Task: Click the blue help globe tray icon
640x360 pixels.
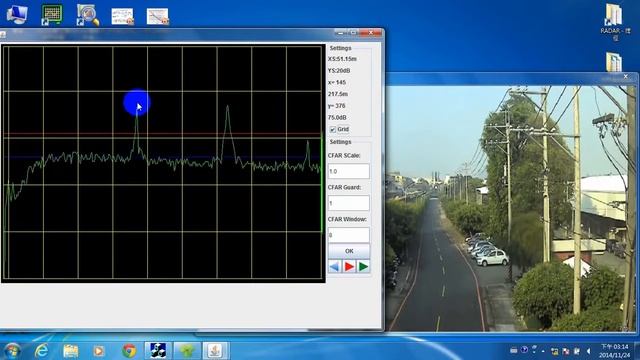Action: pos(524,350)
